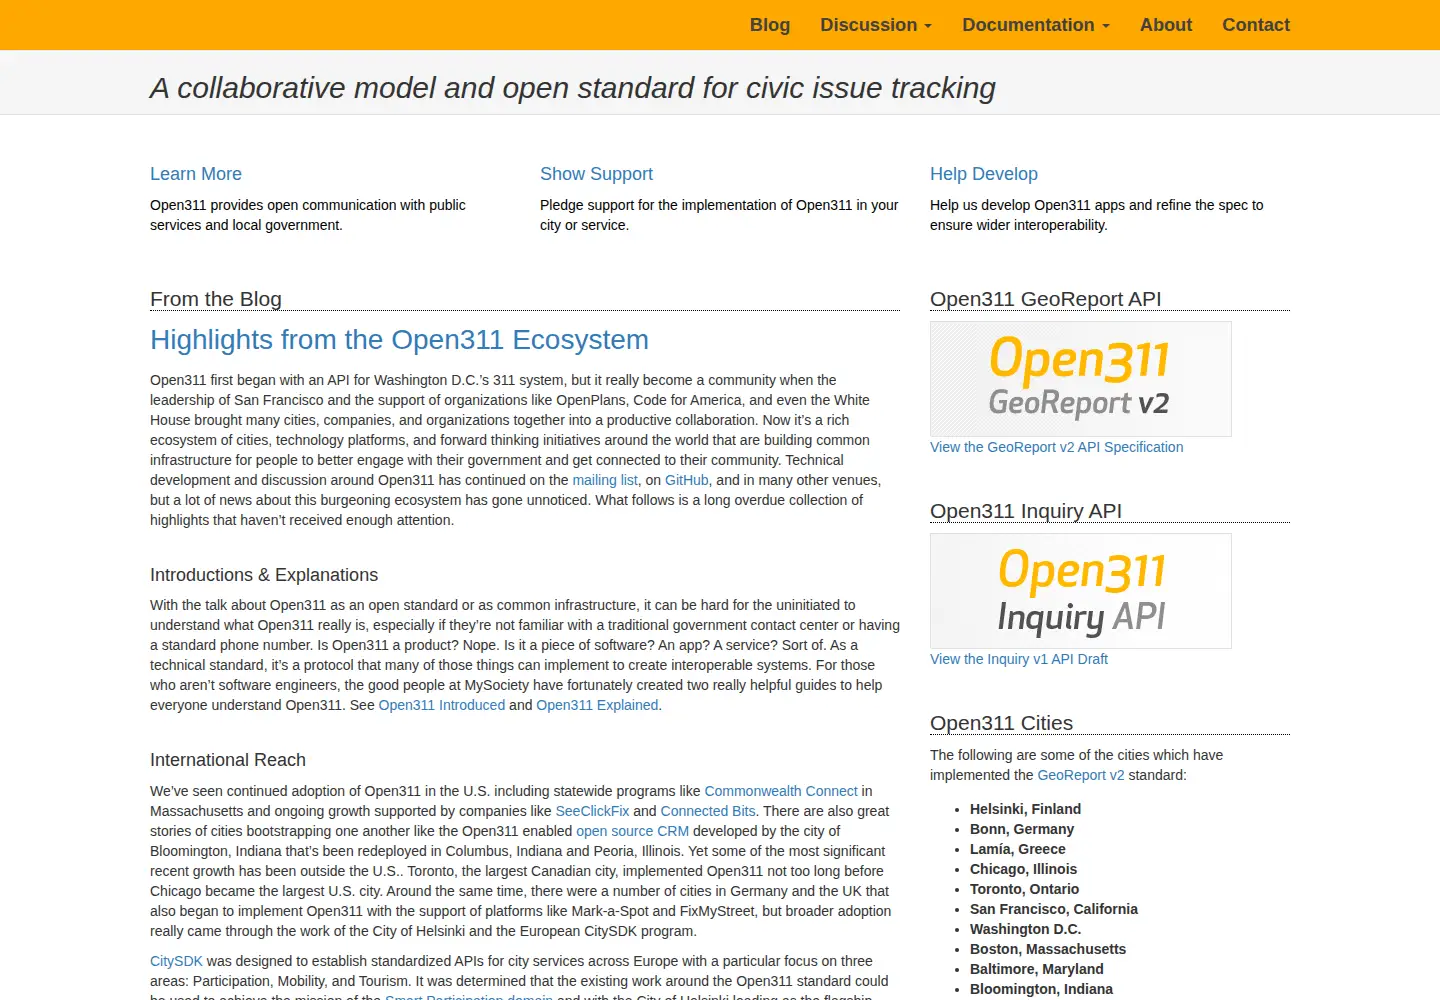
Task: Visit the CitySDK link
Action: click(x=176, y=961)
